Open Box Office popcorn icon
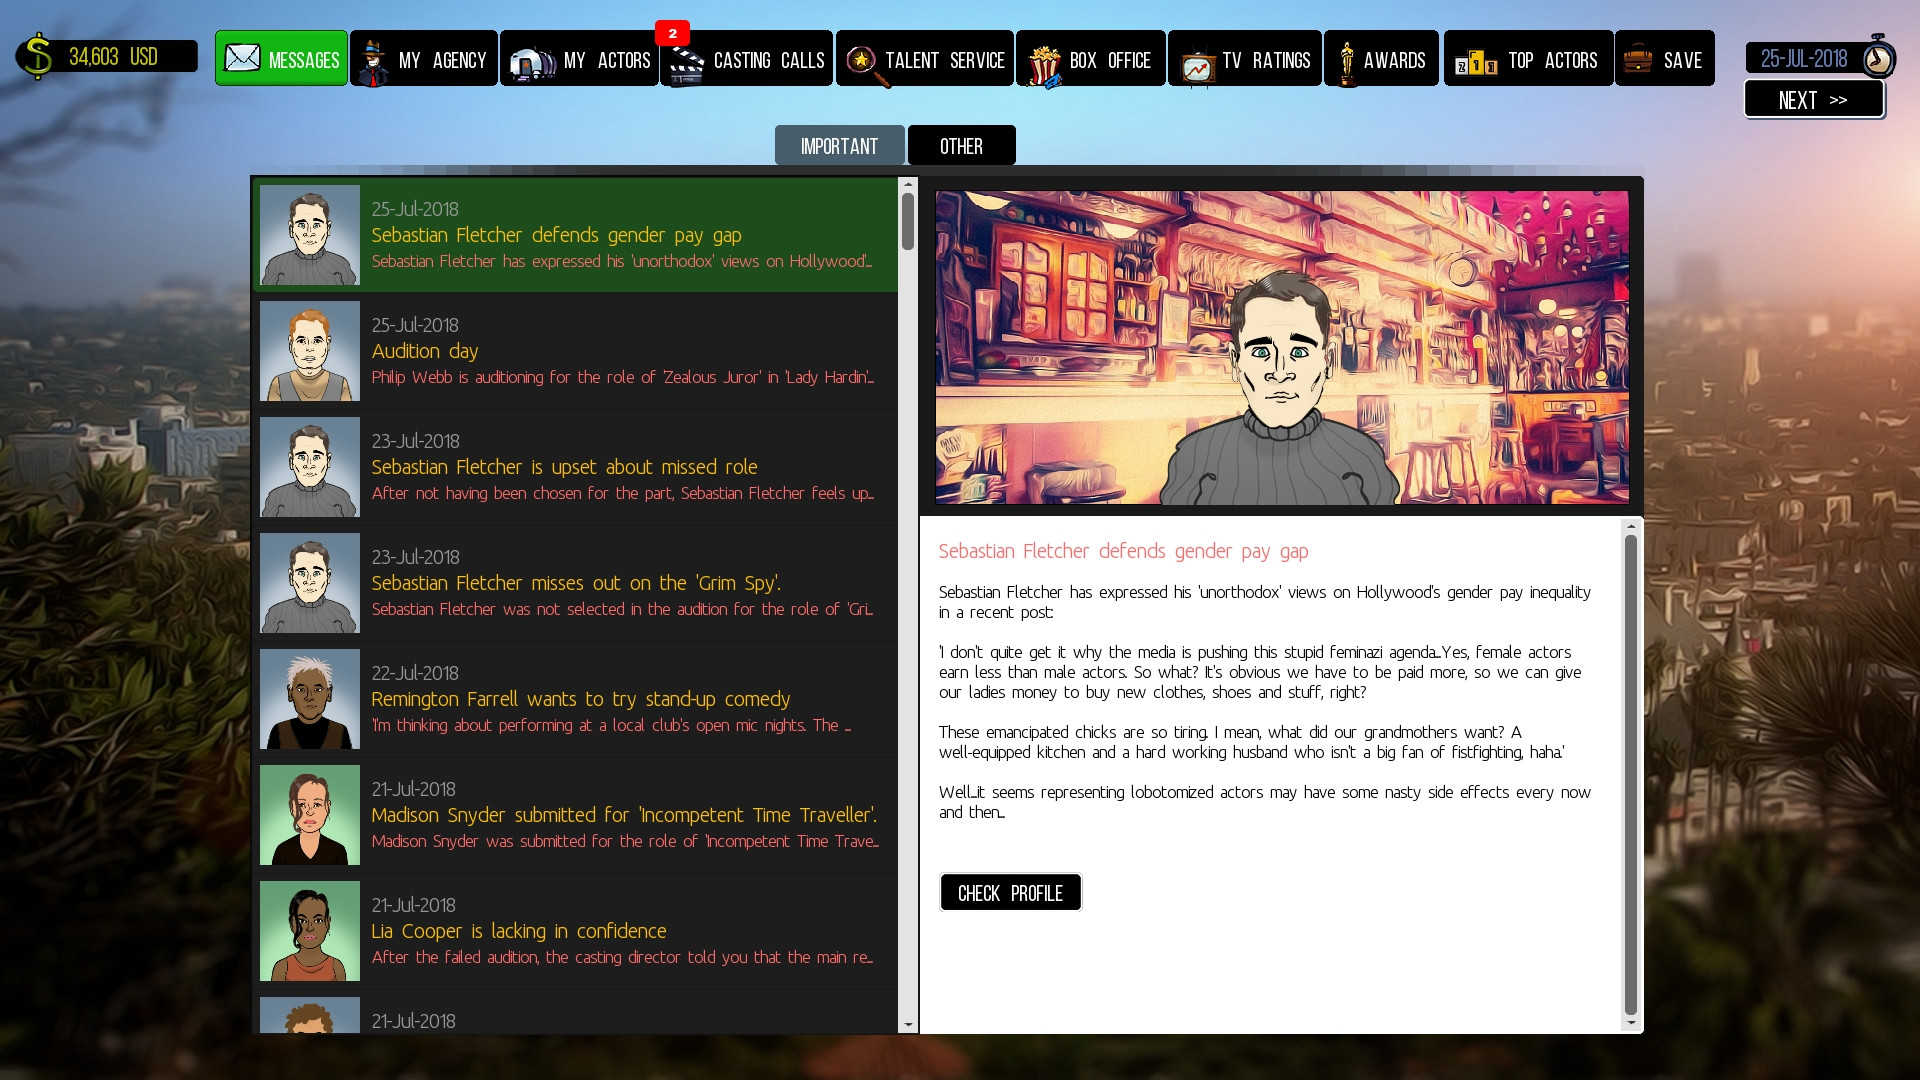Image resolution: width=1920 pixels, height=1080 pixels. [1044, 65]
